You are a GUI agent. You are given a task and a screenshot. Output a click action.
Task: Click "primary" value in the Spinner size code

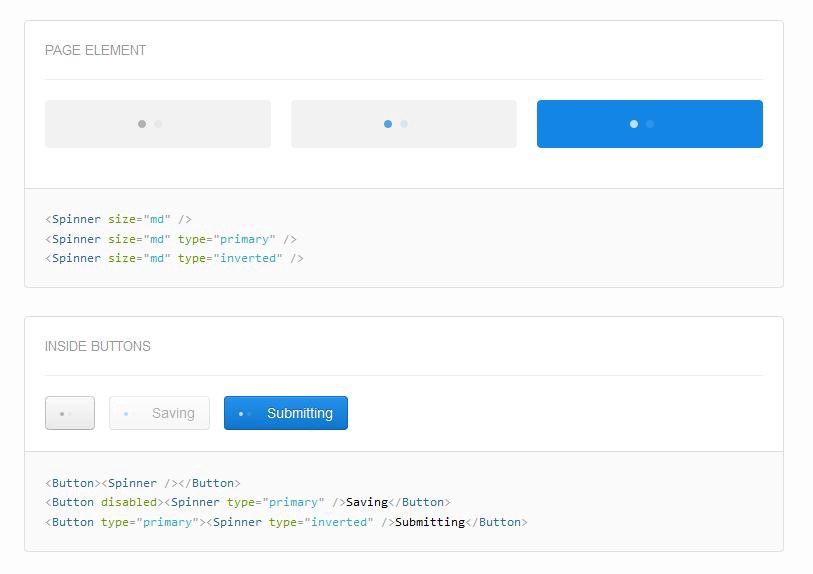click(x=244, y=239)
